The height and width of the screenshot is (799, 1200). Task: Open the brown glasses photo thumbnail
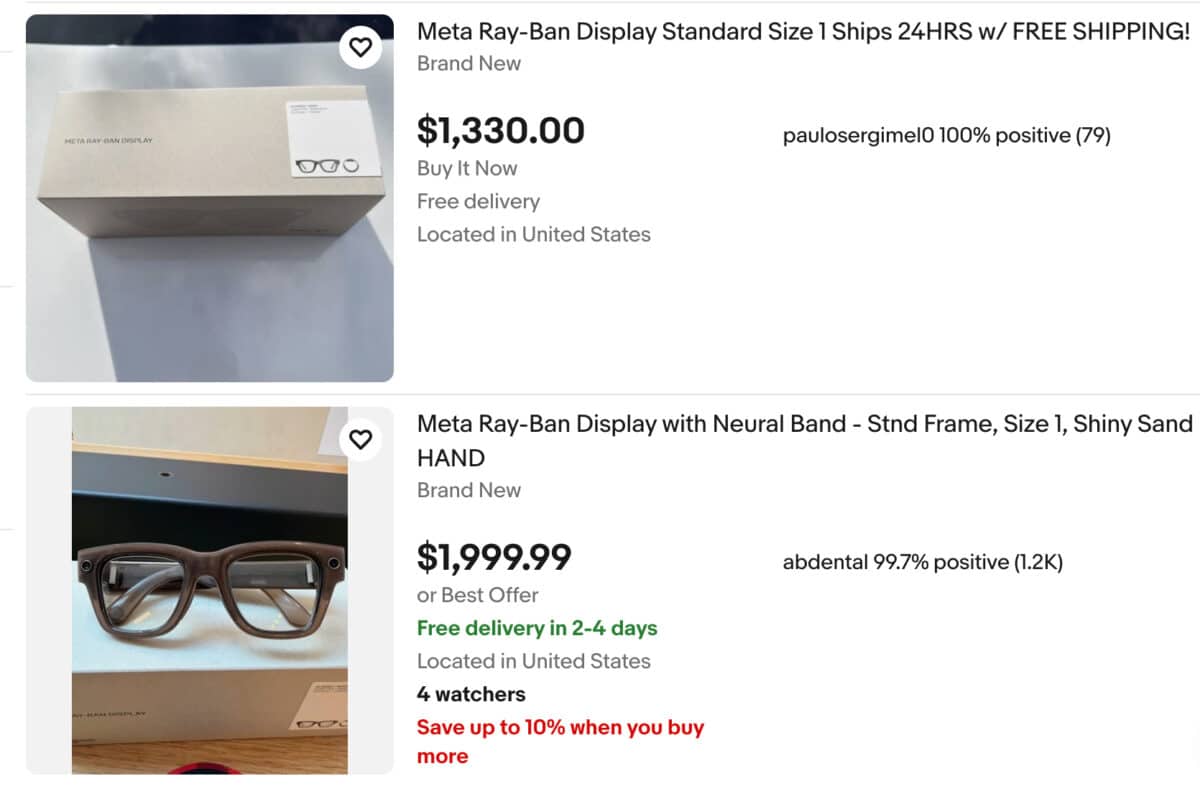point(209,590)
